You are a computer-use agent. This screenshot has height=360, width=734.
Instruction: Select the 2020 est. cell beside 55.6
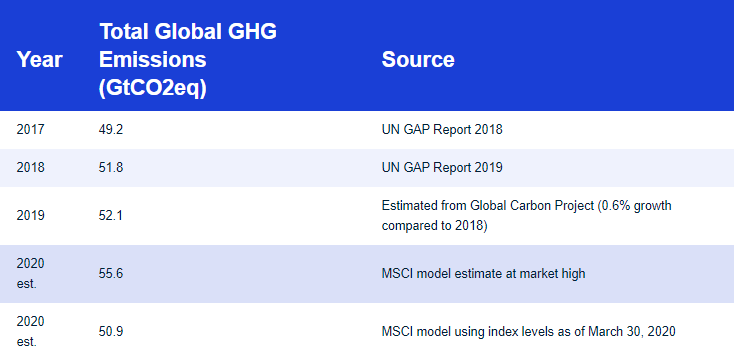(x=30, y=274)
